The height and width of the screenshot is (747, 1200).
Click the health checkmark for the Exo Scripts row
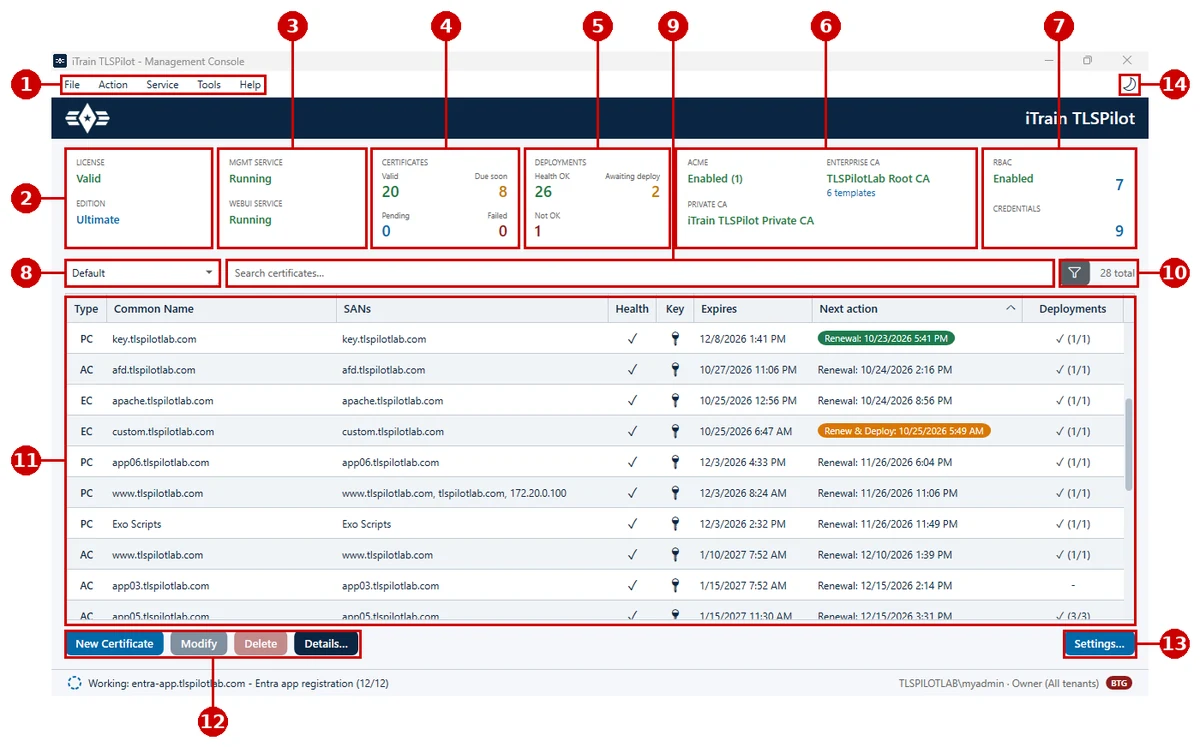pyautogui.click(x=632, y=524)
